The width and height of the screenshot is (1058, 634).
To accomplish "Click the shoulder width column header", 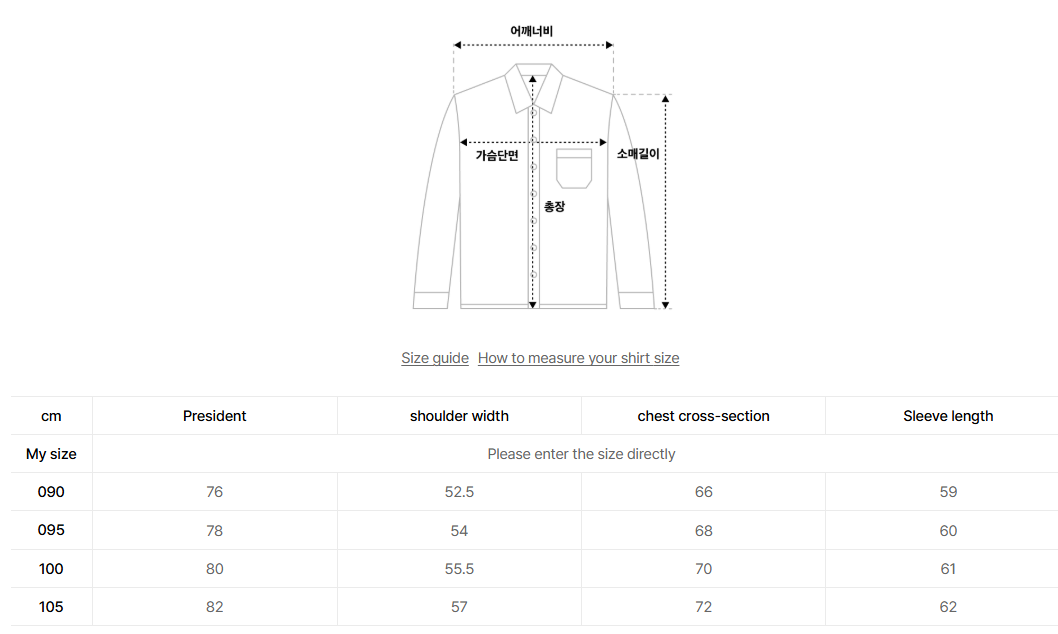I will (x=459, y=415).
